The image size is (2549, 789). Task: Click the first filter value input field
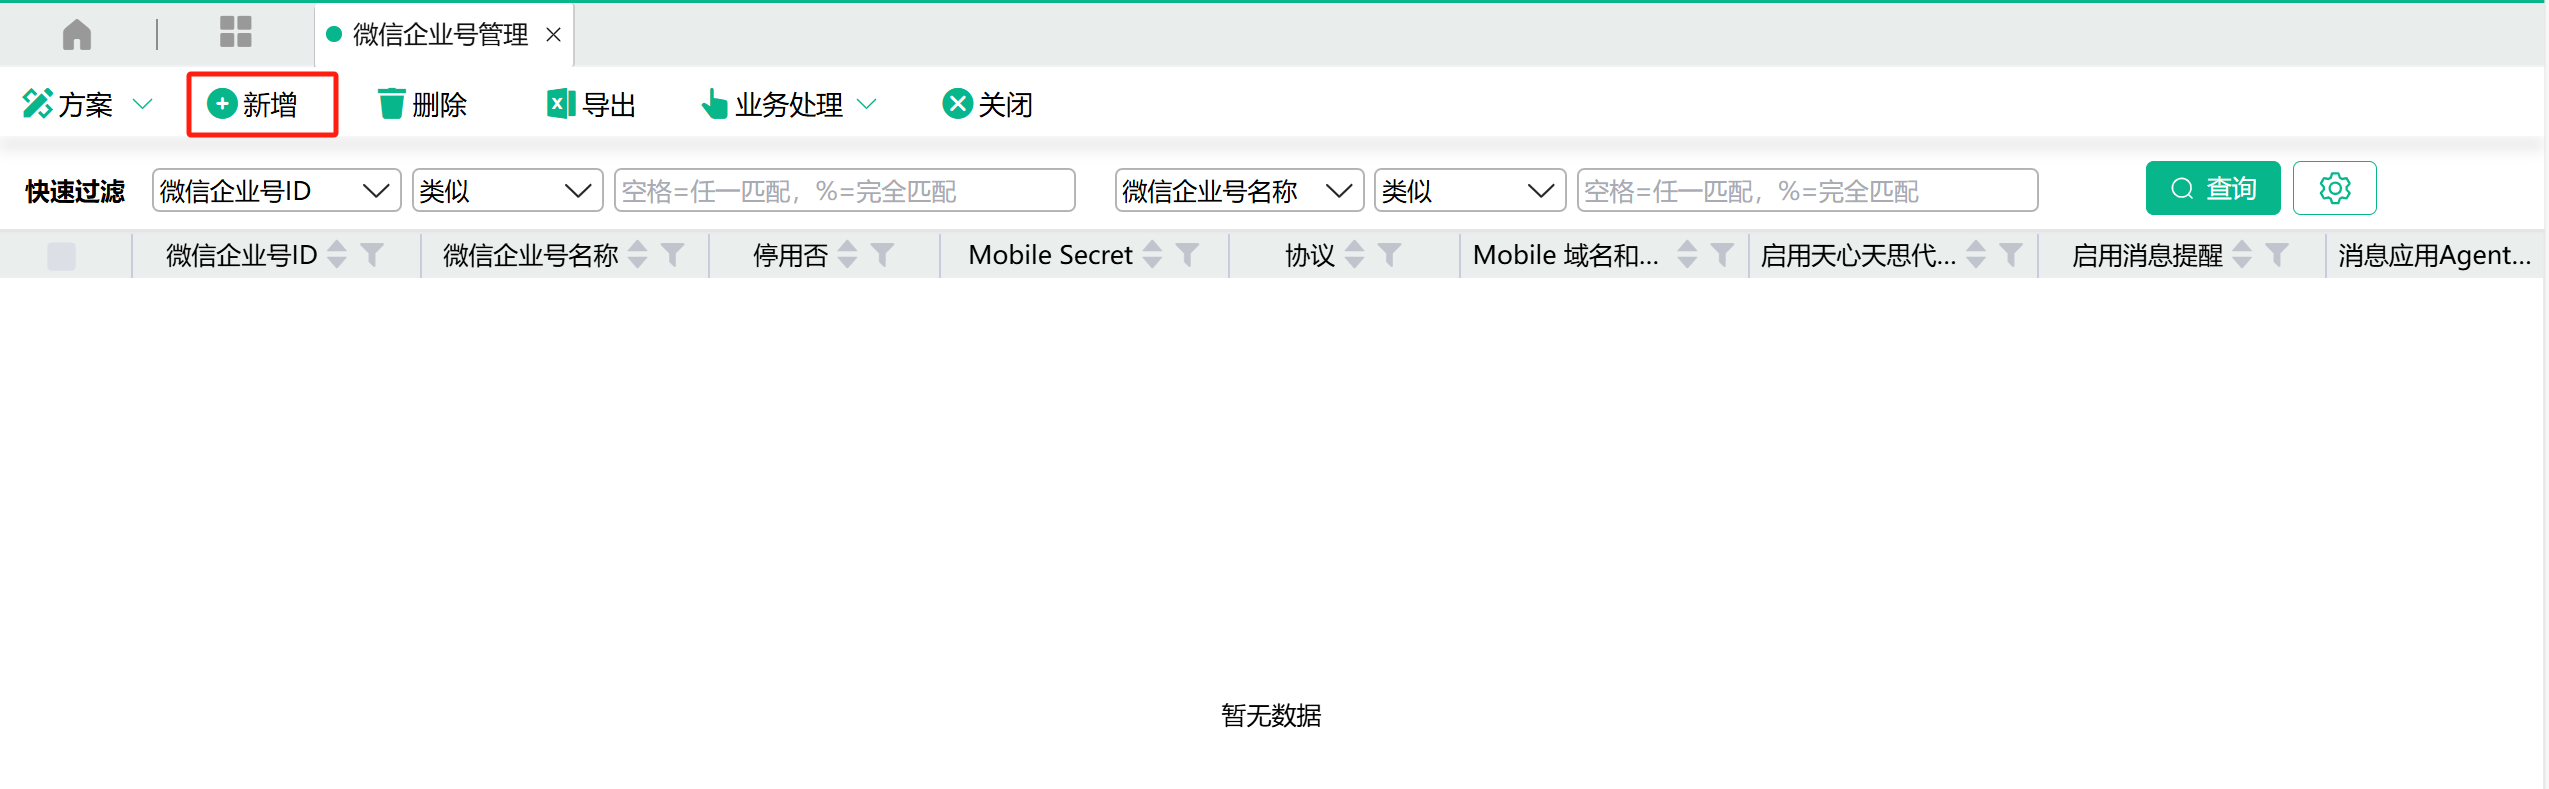click(844, 190)
